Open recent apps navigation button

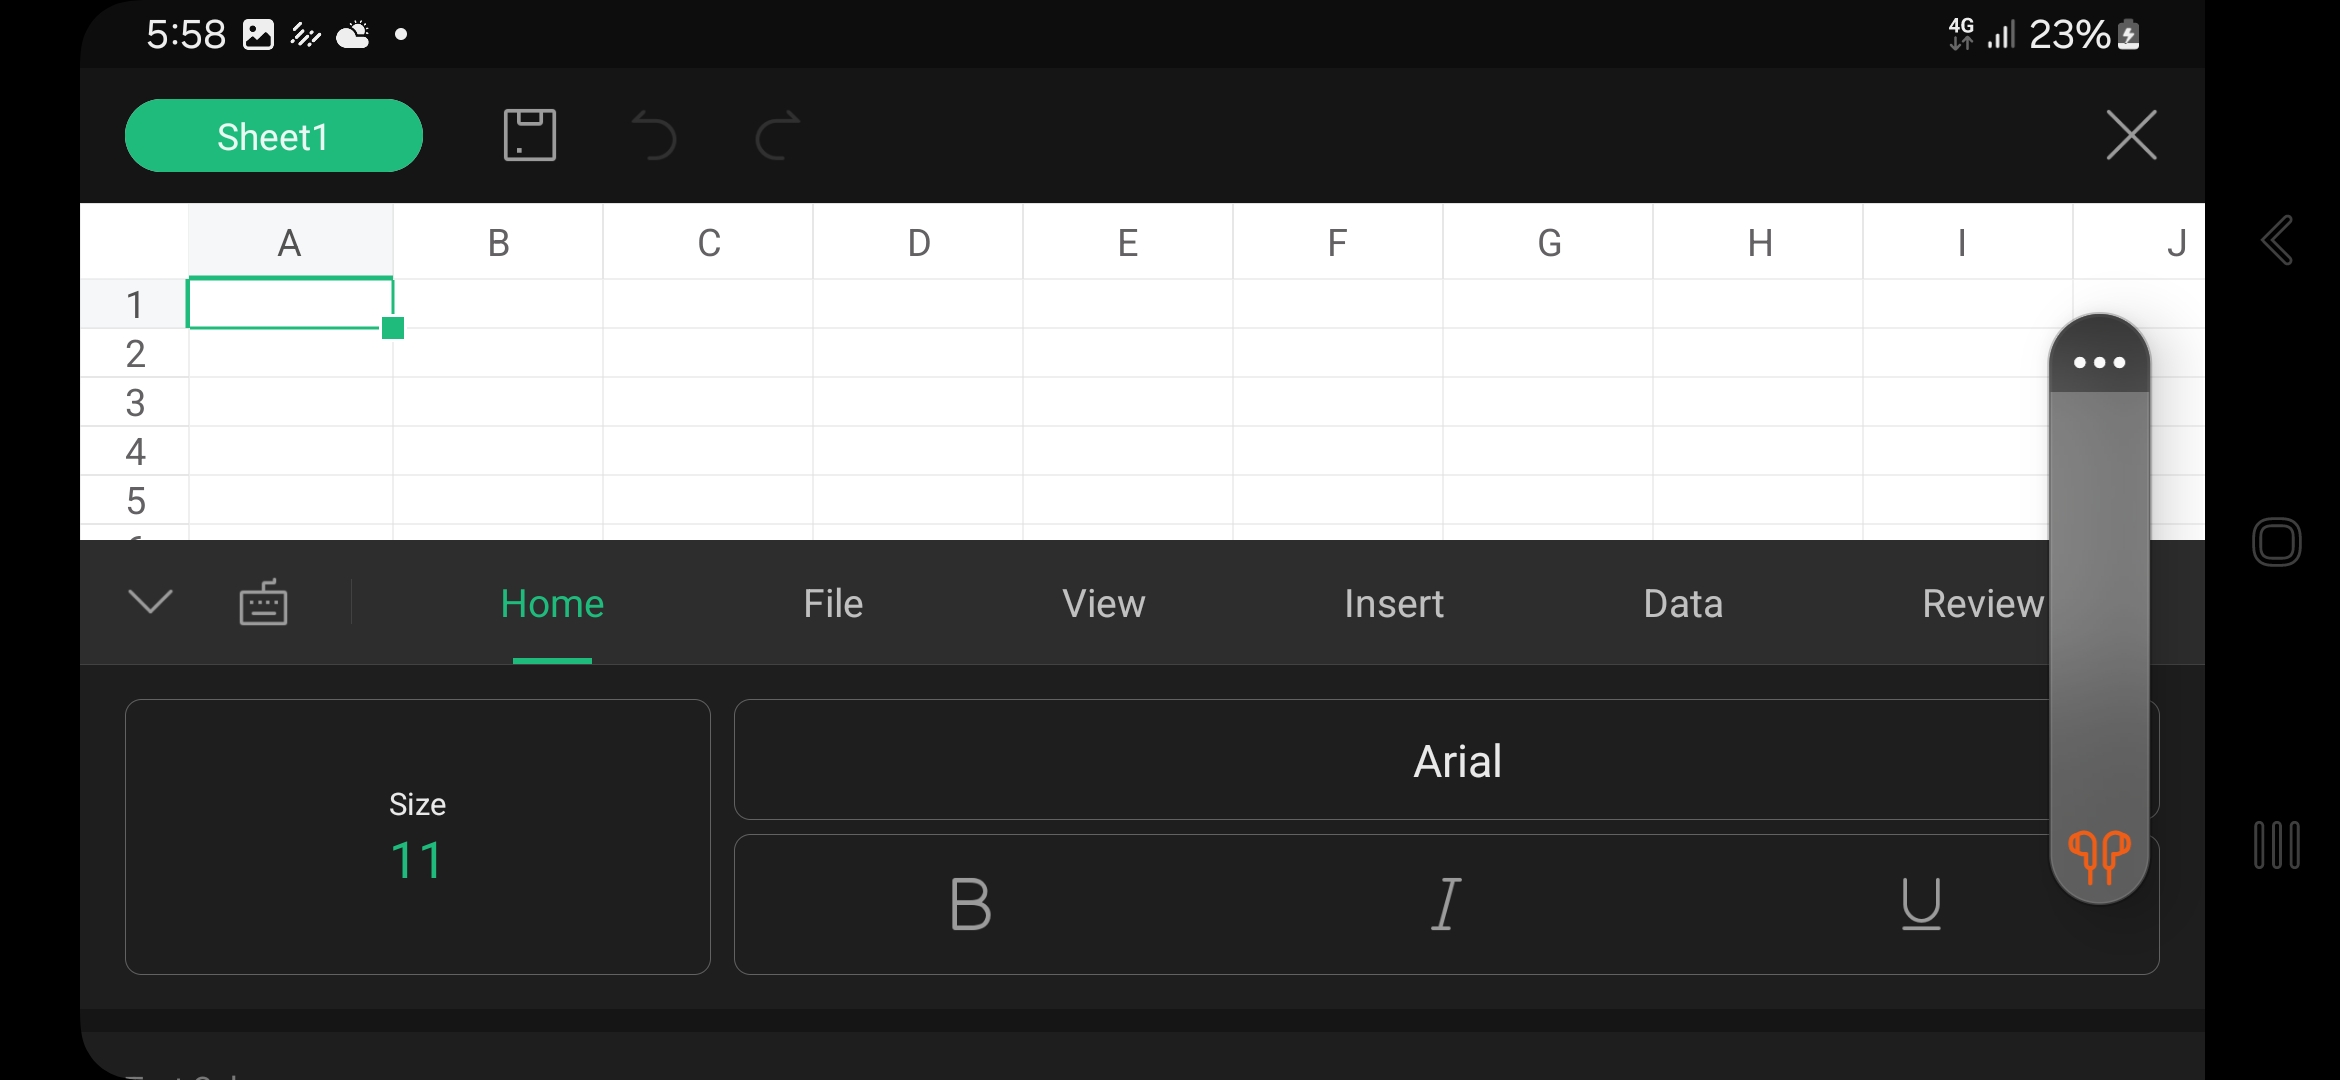(2277, 845)
